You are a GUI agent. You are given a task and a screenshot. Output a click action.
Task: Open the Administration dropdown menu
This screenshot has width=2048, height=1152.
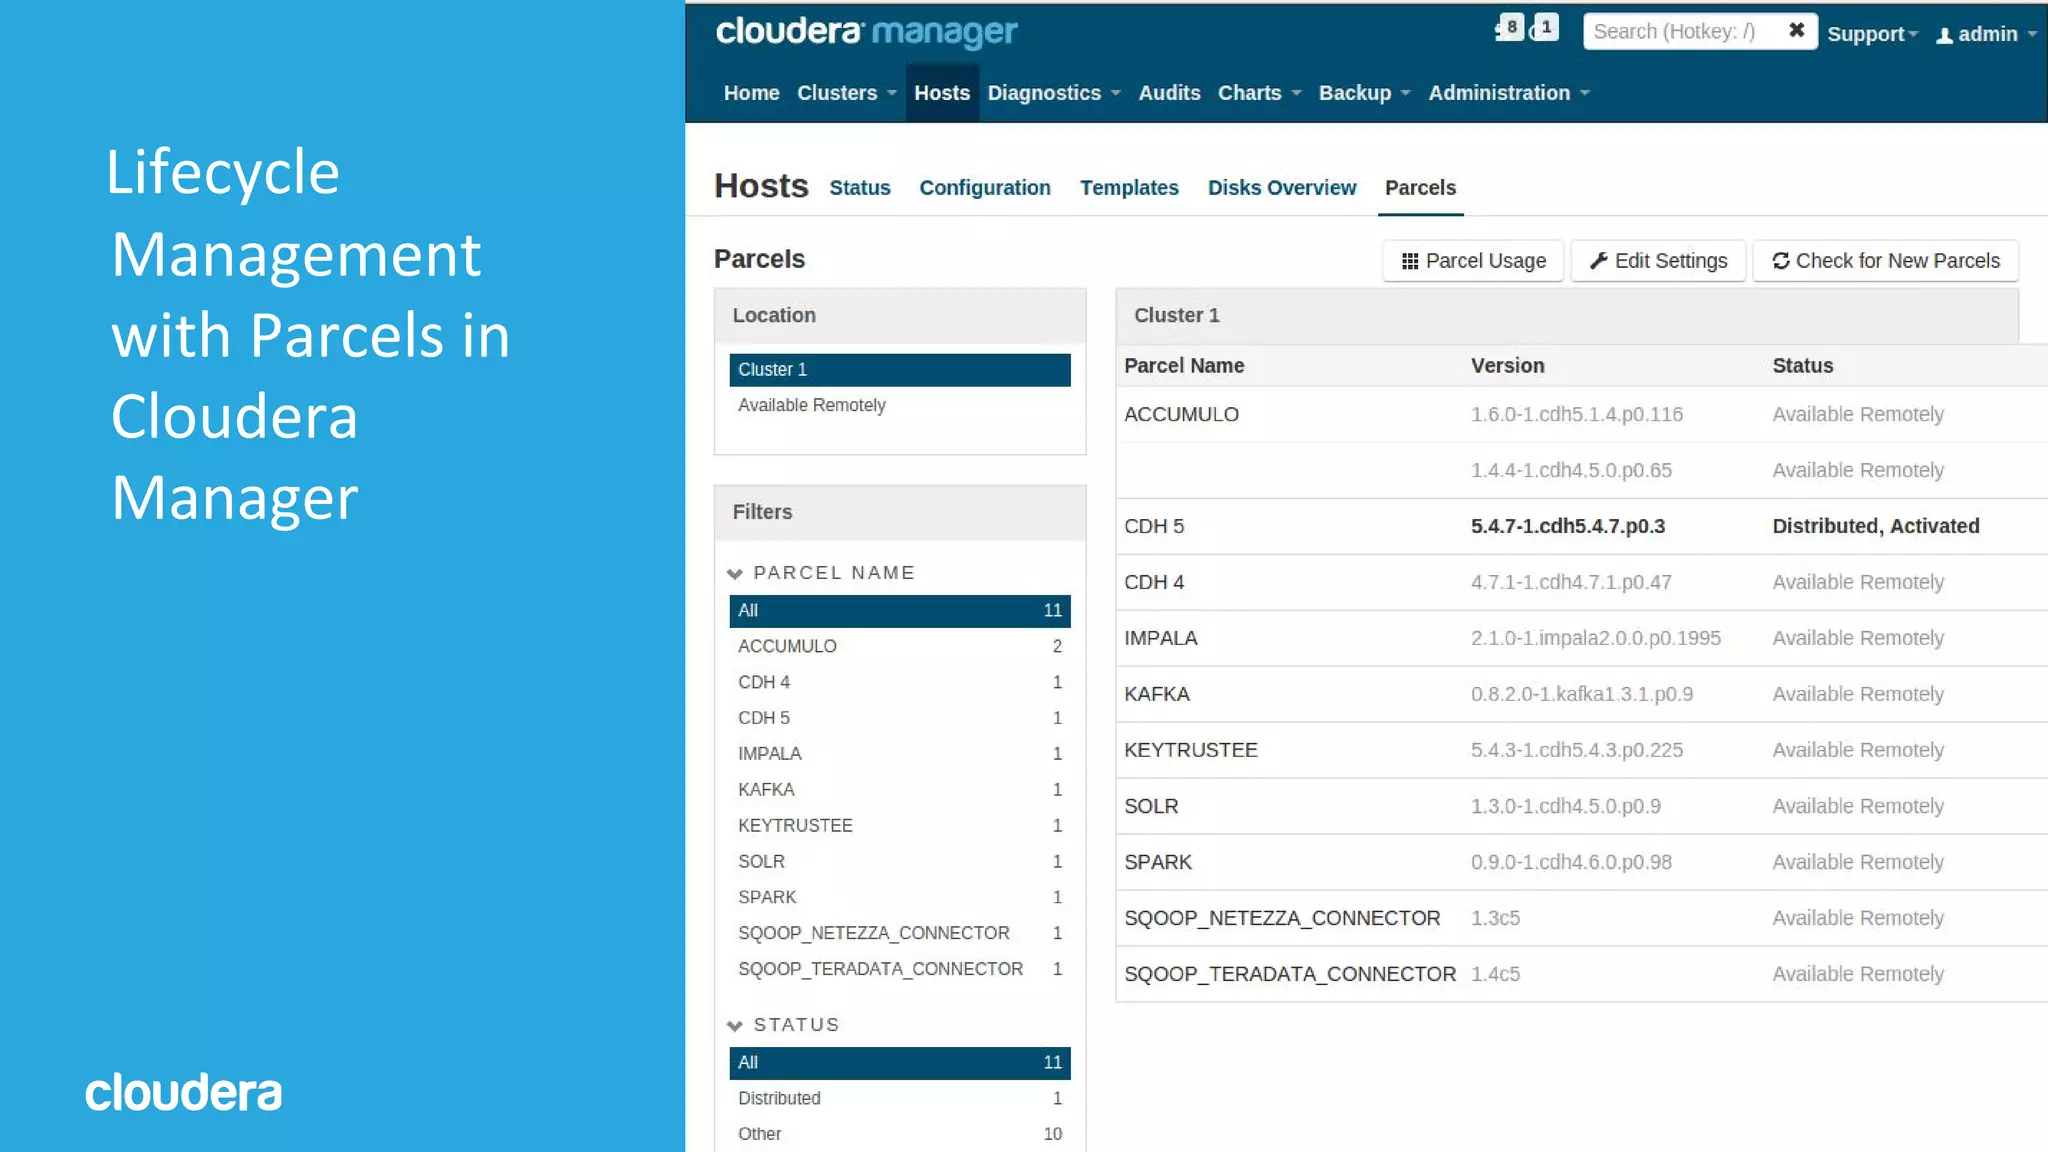pyautogui.click(x=1508, y=93)
